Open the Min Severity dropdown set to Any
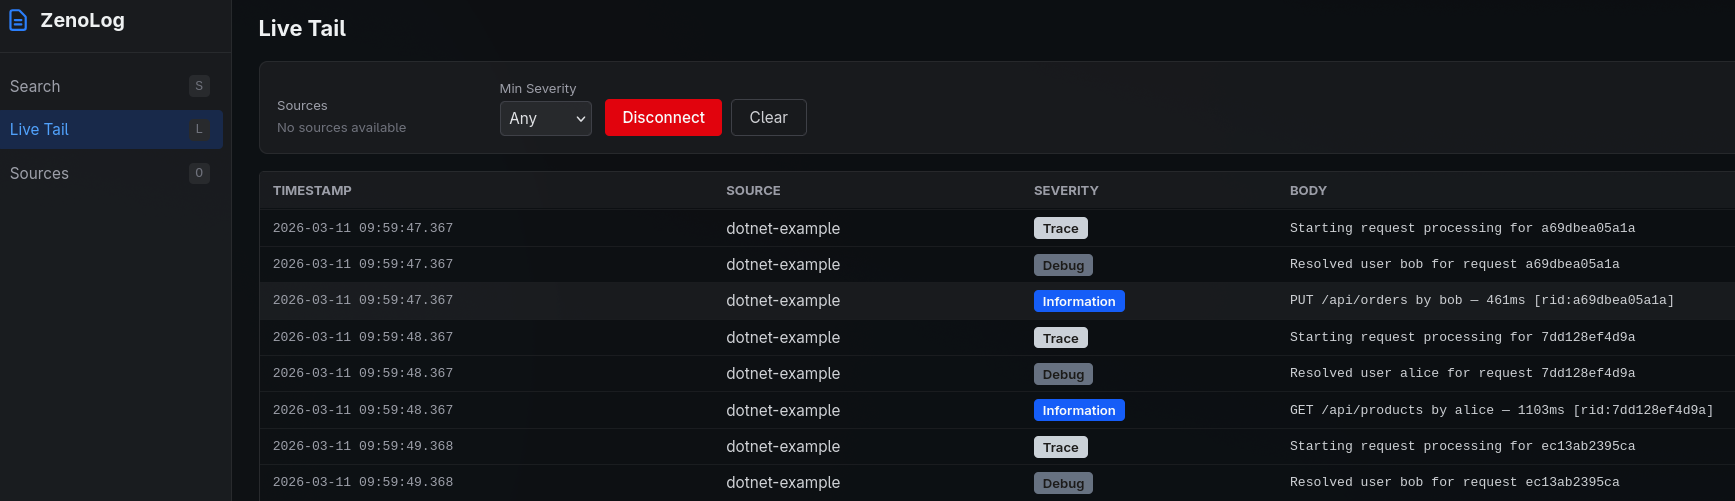 point(545,118)
